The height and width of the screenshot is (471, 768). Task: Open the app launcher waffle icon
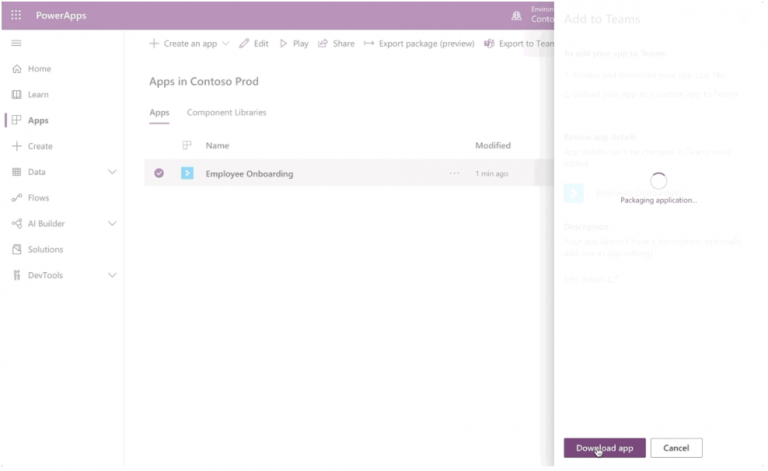(x=16, y=15)
